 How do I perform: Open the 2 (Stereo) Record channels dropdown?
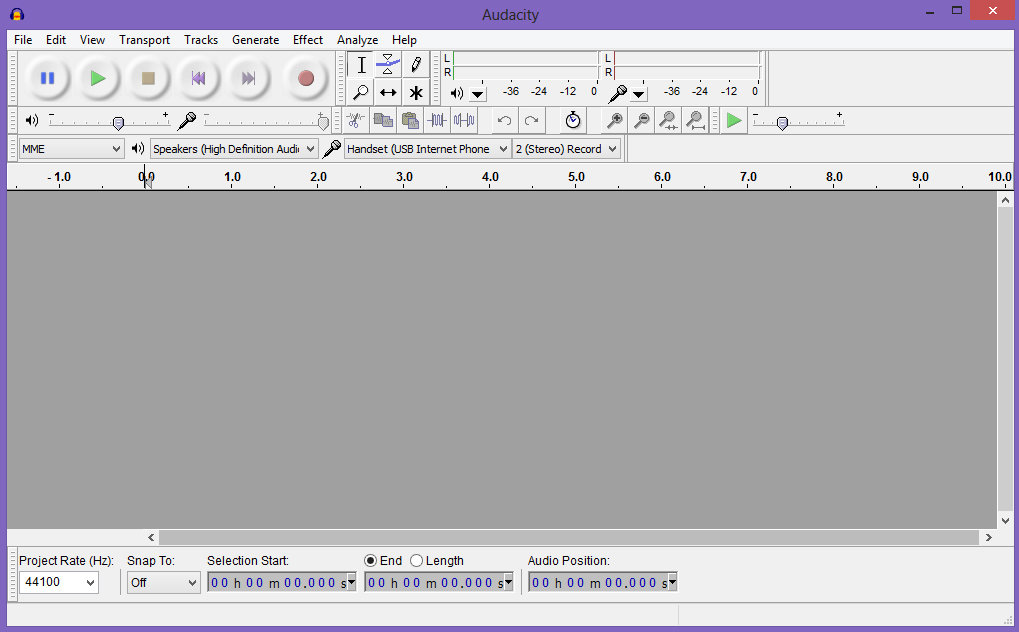pos(566,149)
